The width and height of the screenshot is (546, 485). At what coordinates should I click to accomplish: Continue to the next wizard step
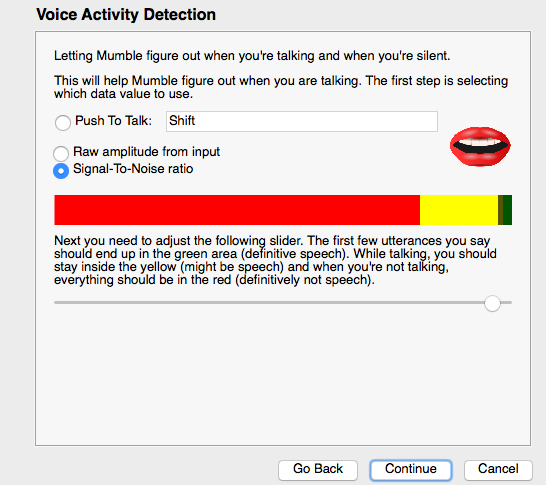411,470
